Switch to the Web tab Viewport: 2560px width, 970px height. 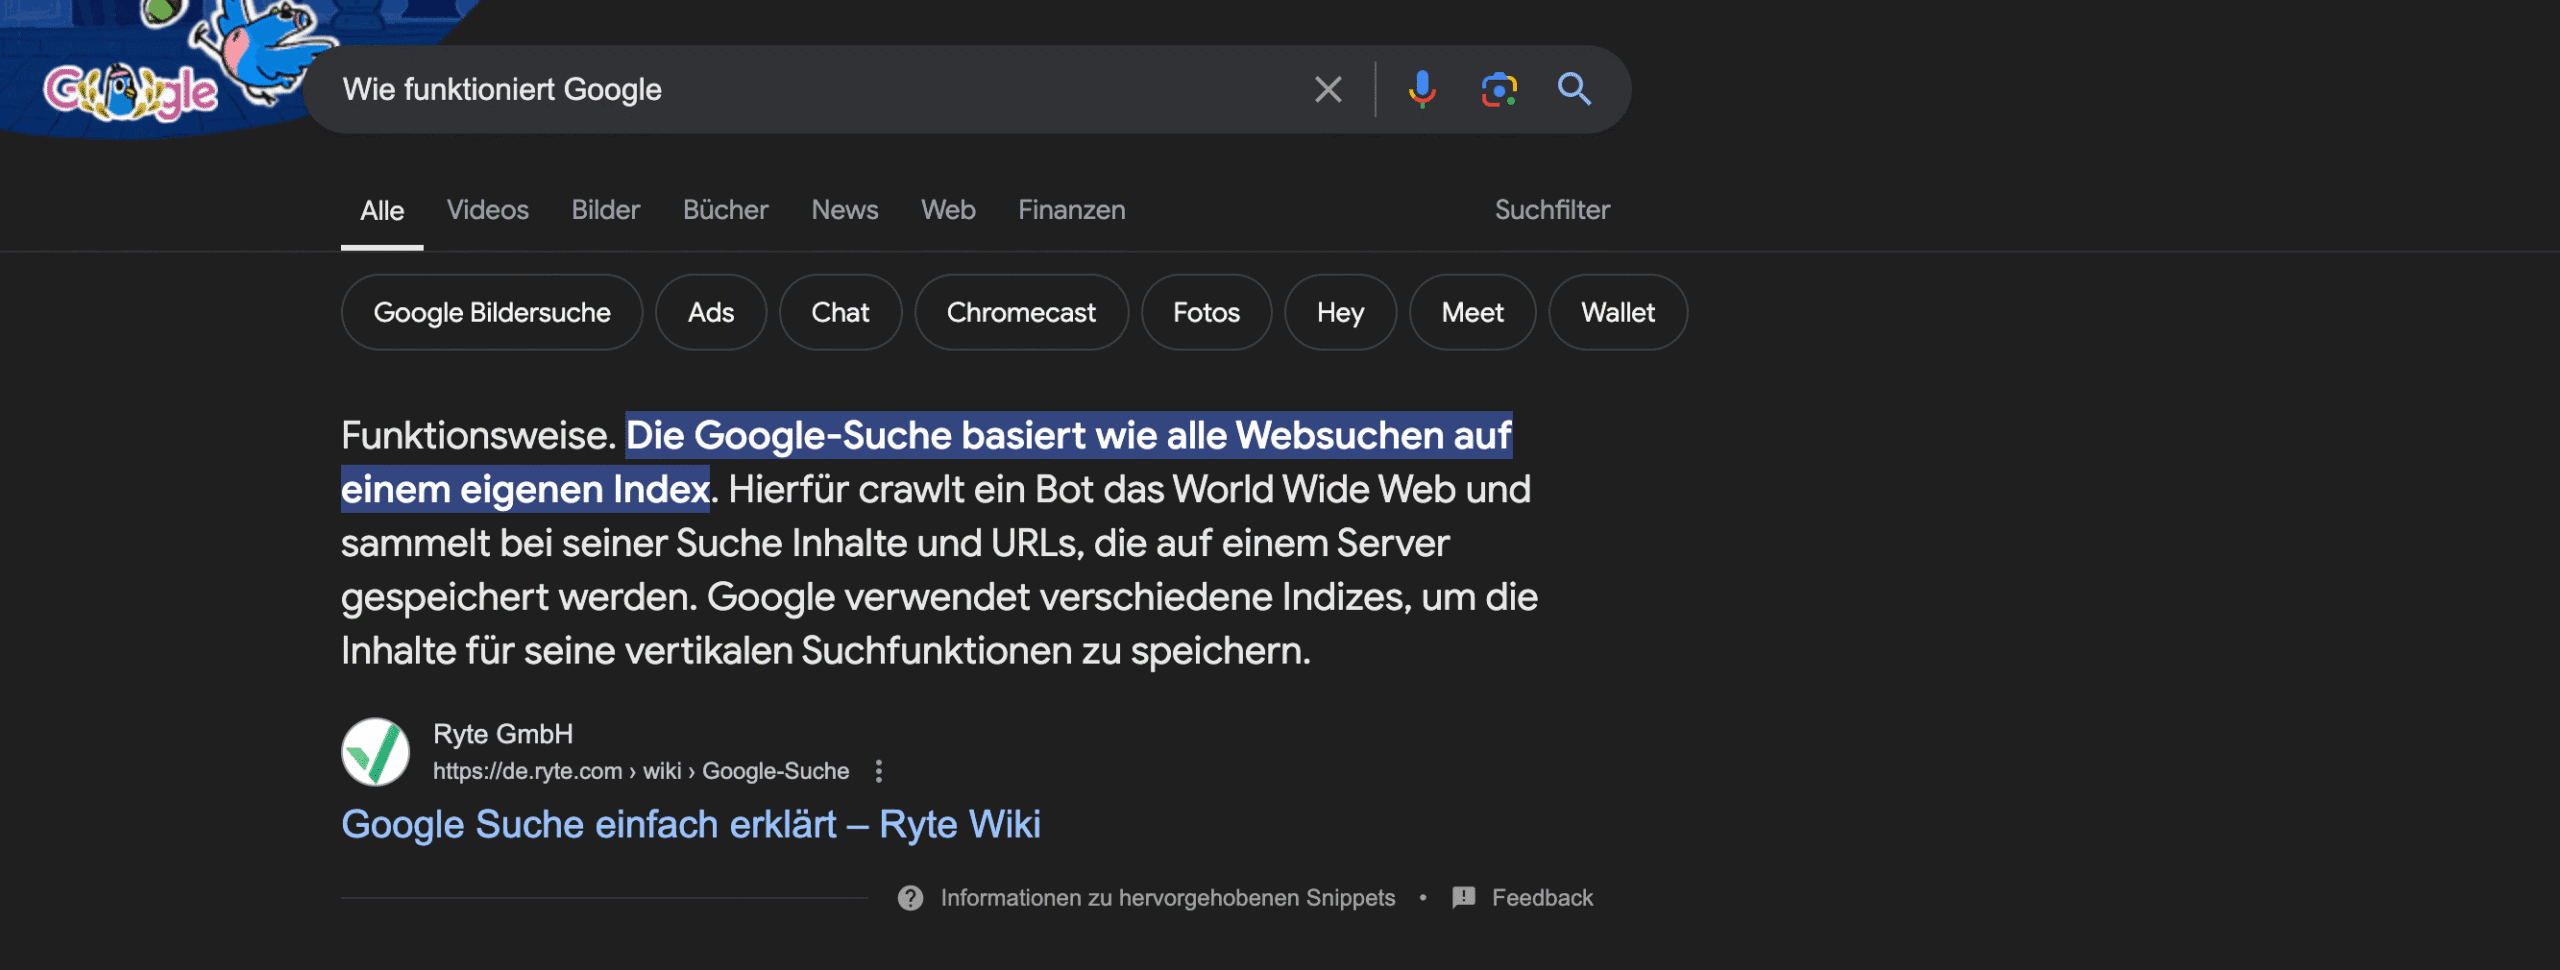point(948,210)
